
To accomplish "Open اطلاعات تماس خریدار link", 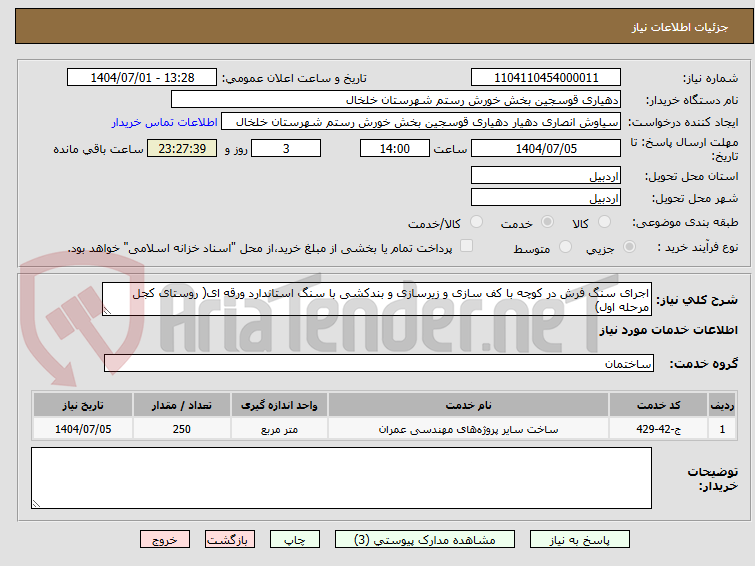I will click(165, 122).
